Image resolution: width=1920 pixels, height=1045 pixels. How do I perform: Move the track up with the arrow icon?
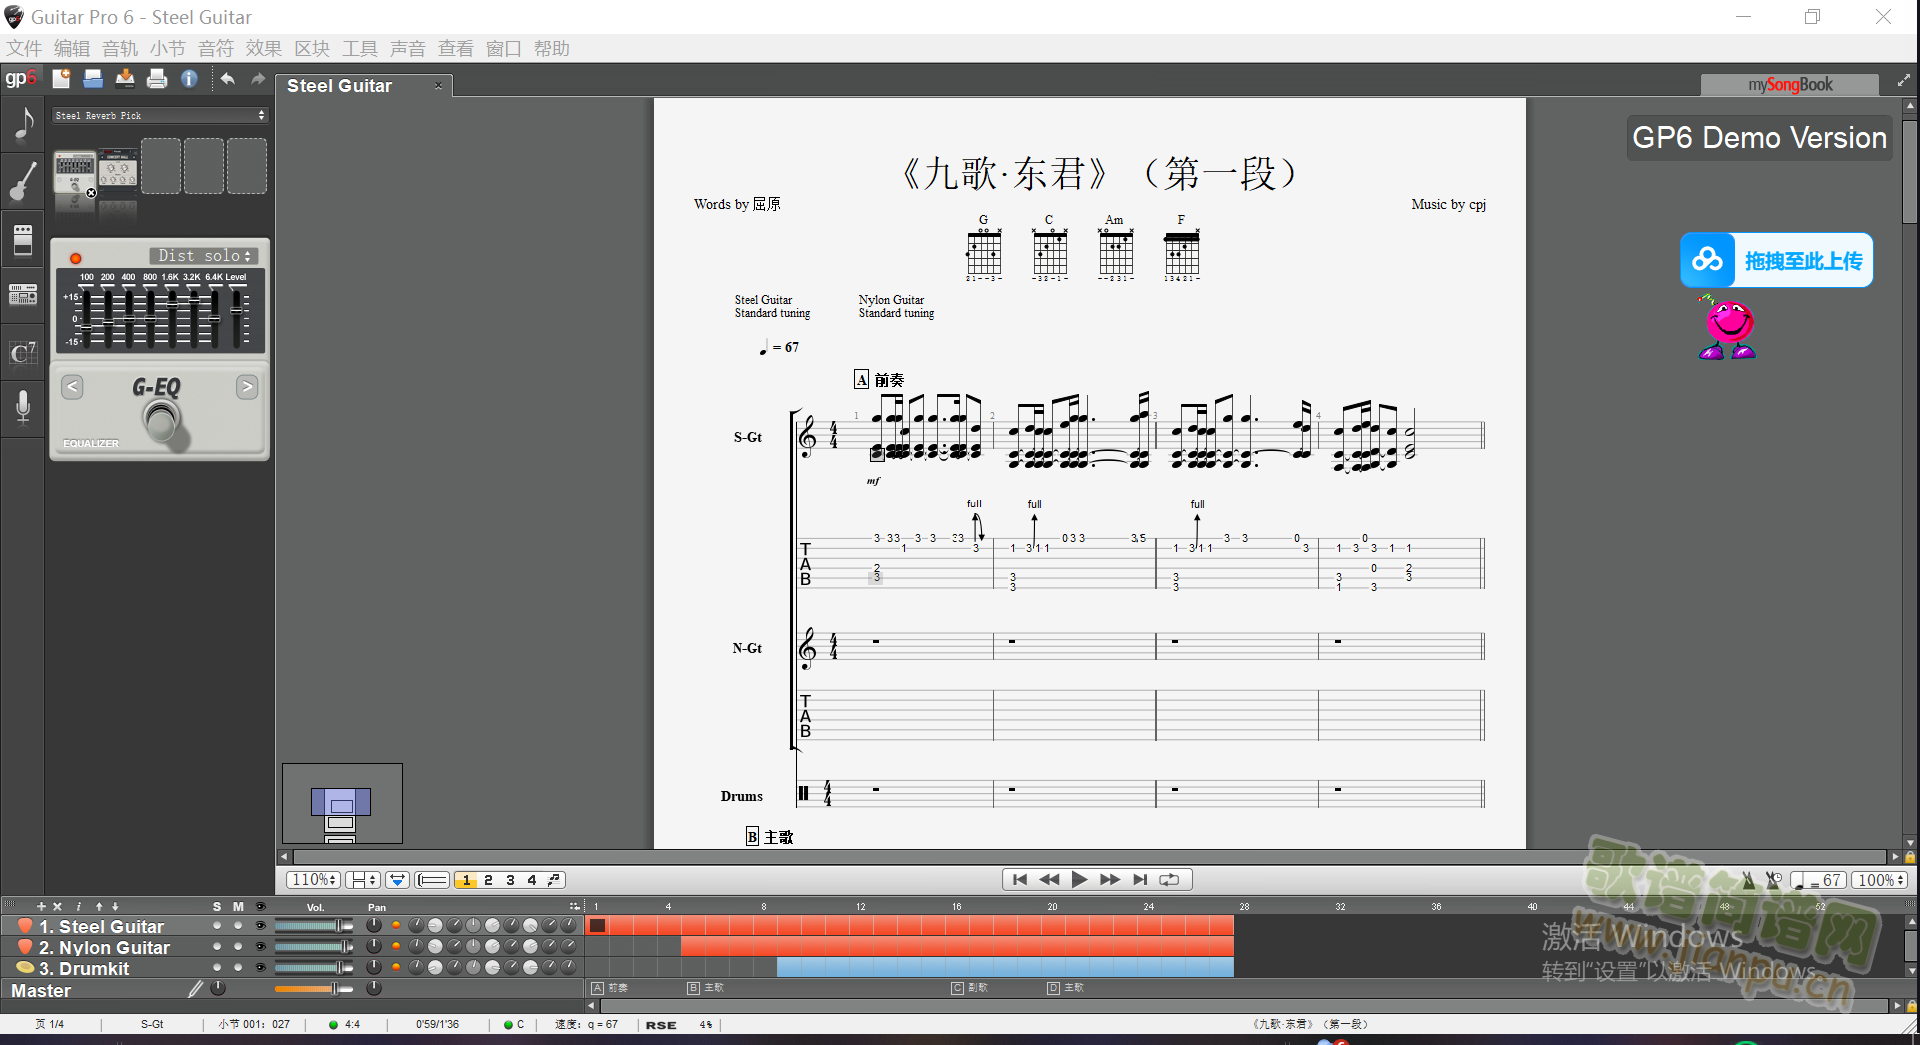(x=99, y=907)
